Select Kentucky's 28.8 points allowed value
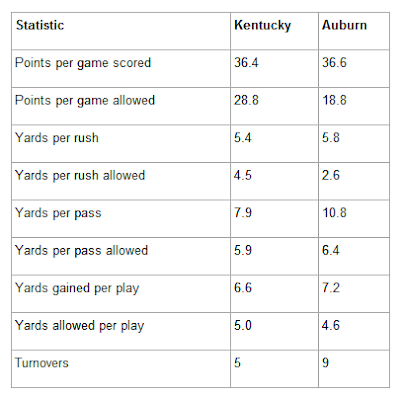This screenshot has width=400, height=399. [x=246, y=100]
